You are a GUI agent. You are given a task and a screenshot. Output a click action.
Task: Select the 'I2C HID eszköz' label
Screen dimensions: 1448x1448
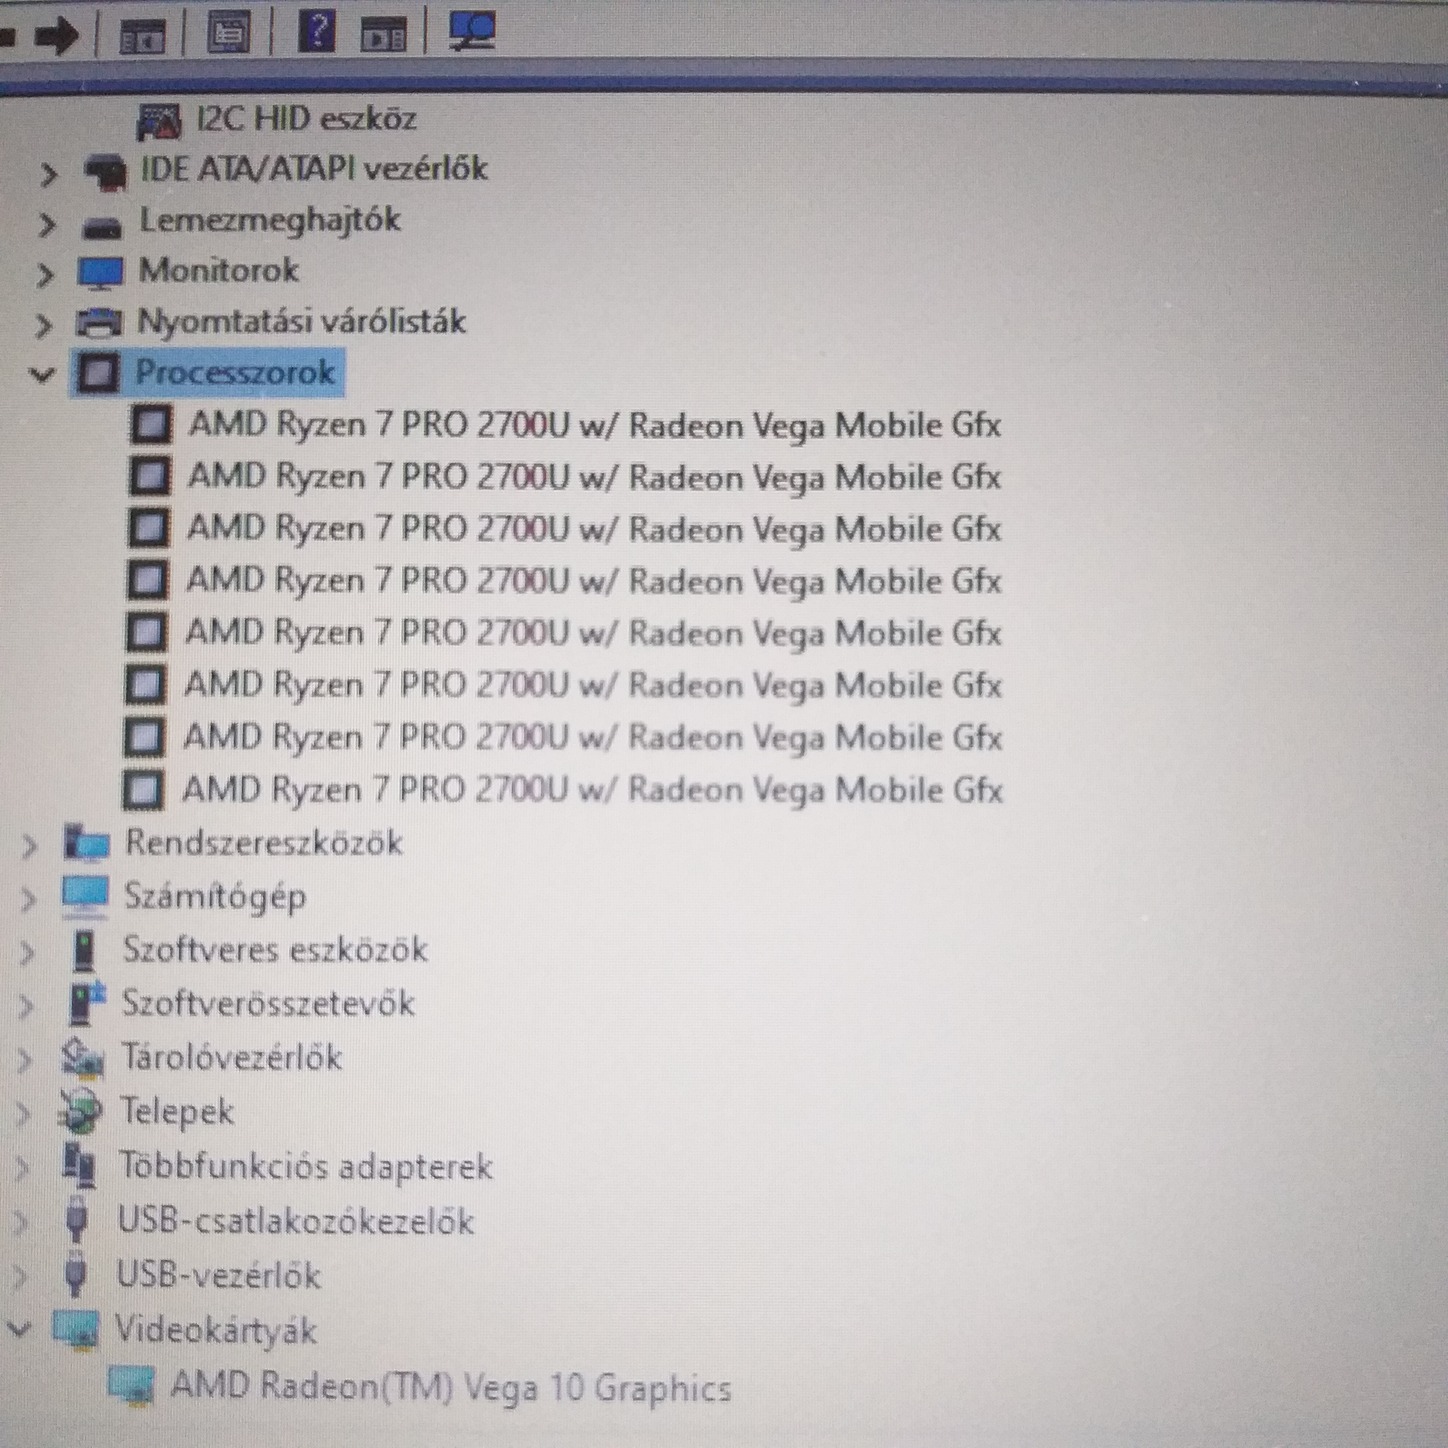pyautogui.click(x=306, y=119)
